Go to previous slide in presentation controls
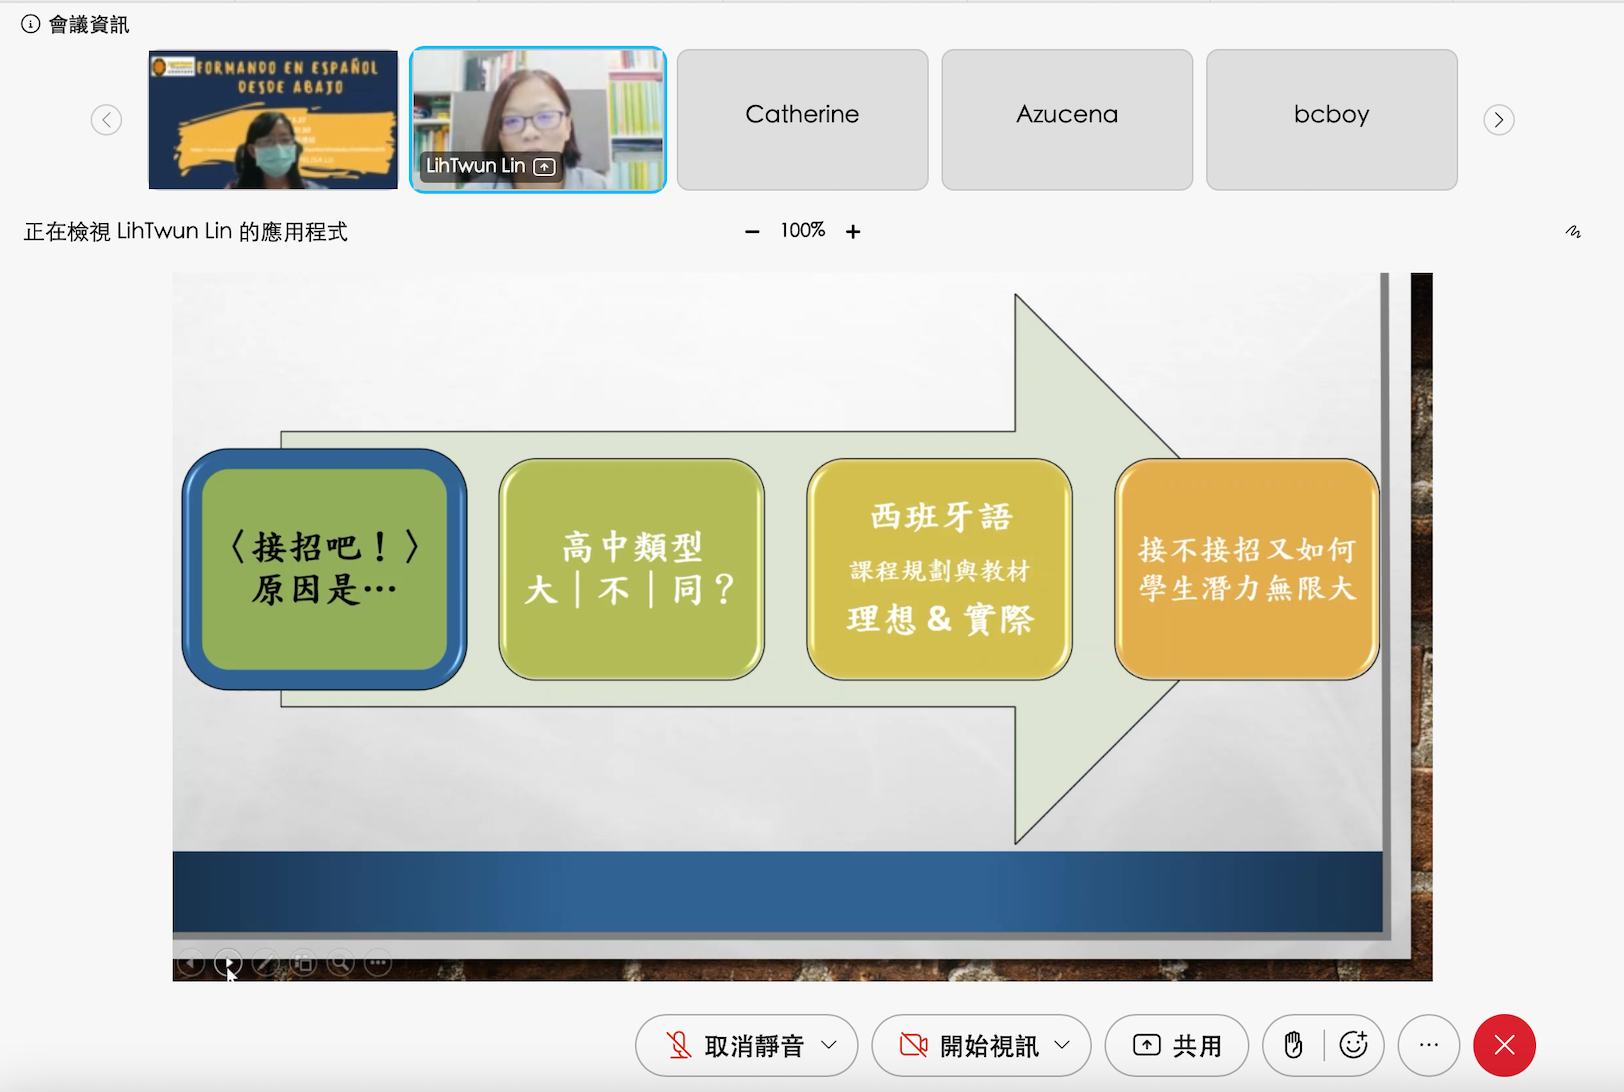Viewport: 1624px width, 1092px height. [x=190, y=963]
